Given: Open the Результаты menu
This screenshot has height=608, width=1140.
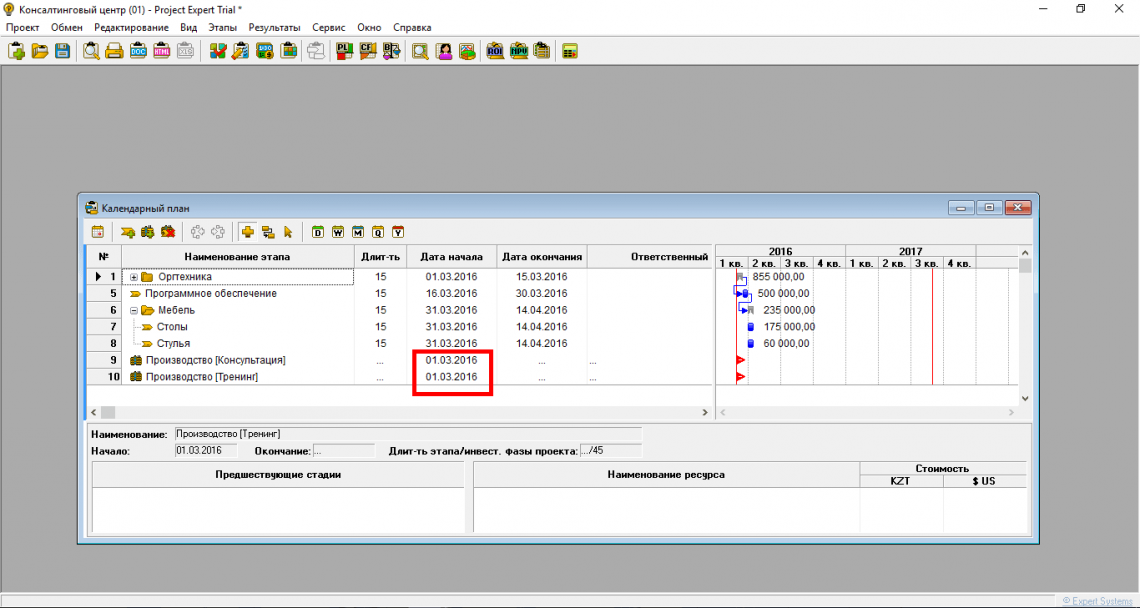Looking at the screenshot, I should click(x=274, y=28).
